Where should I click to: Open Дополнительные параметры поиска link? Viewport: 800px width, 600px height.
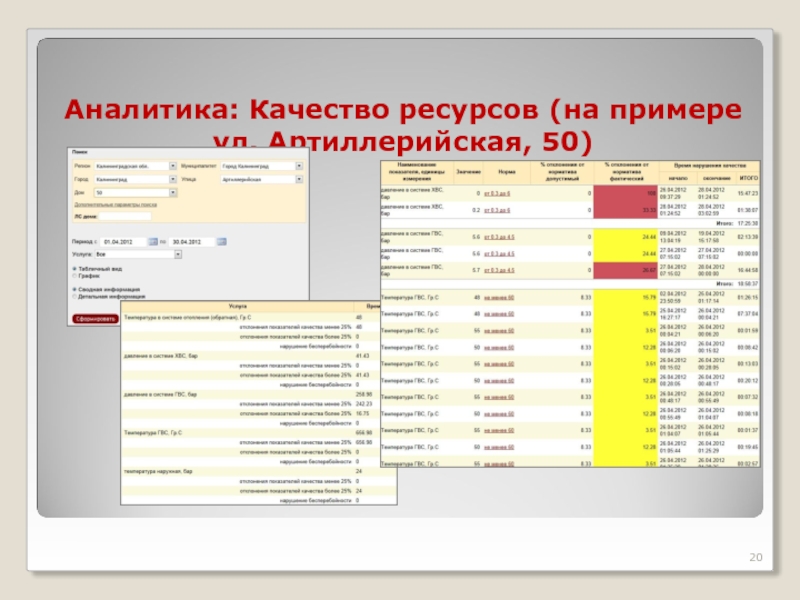(116, 205)
